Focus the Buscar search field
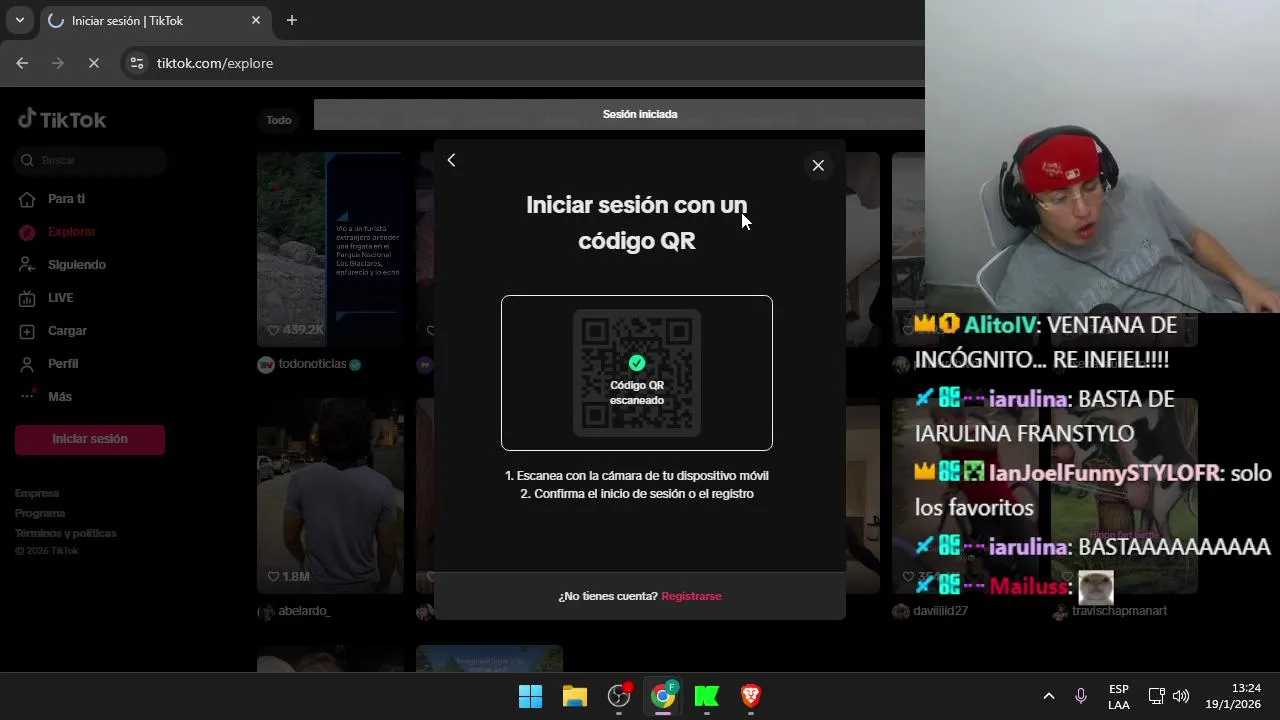 90,160
